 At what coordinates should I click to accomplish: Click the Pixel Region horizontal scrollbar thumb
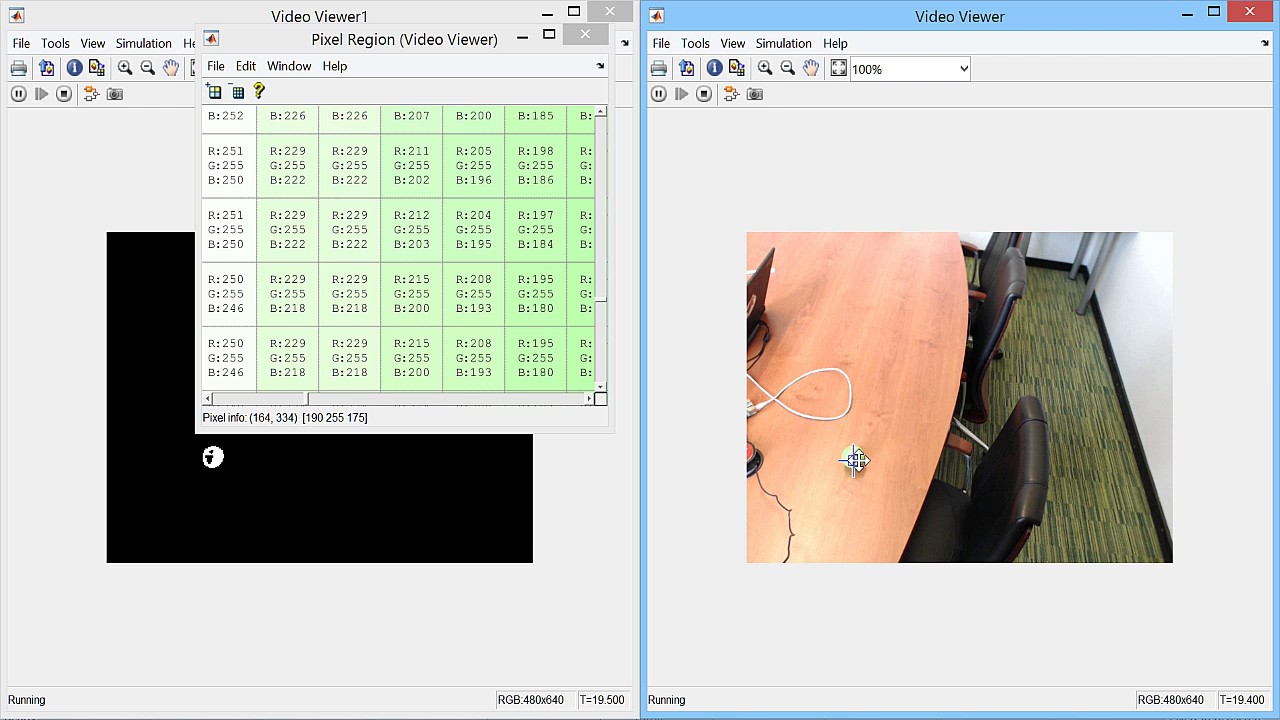[x=260, y=399]
